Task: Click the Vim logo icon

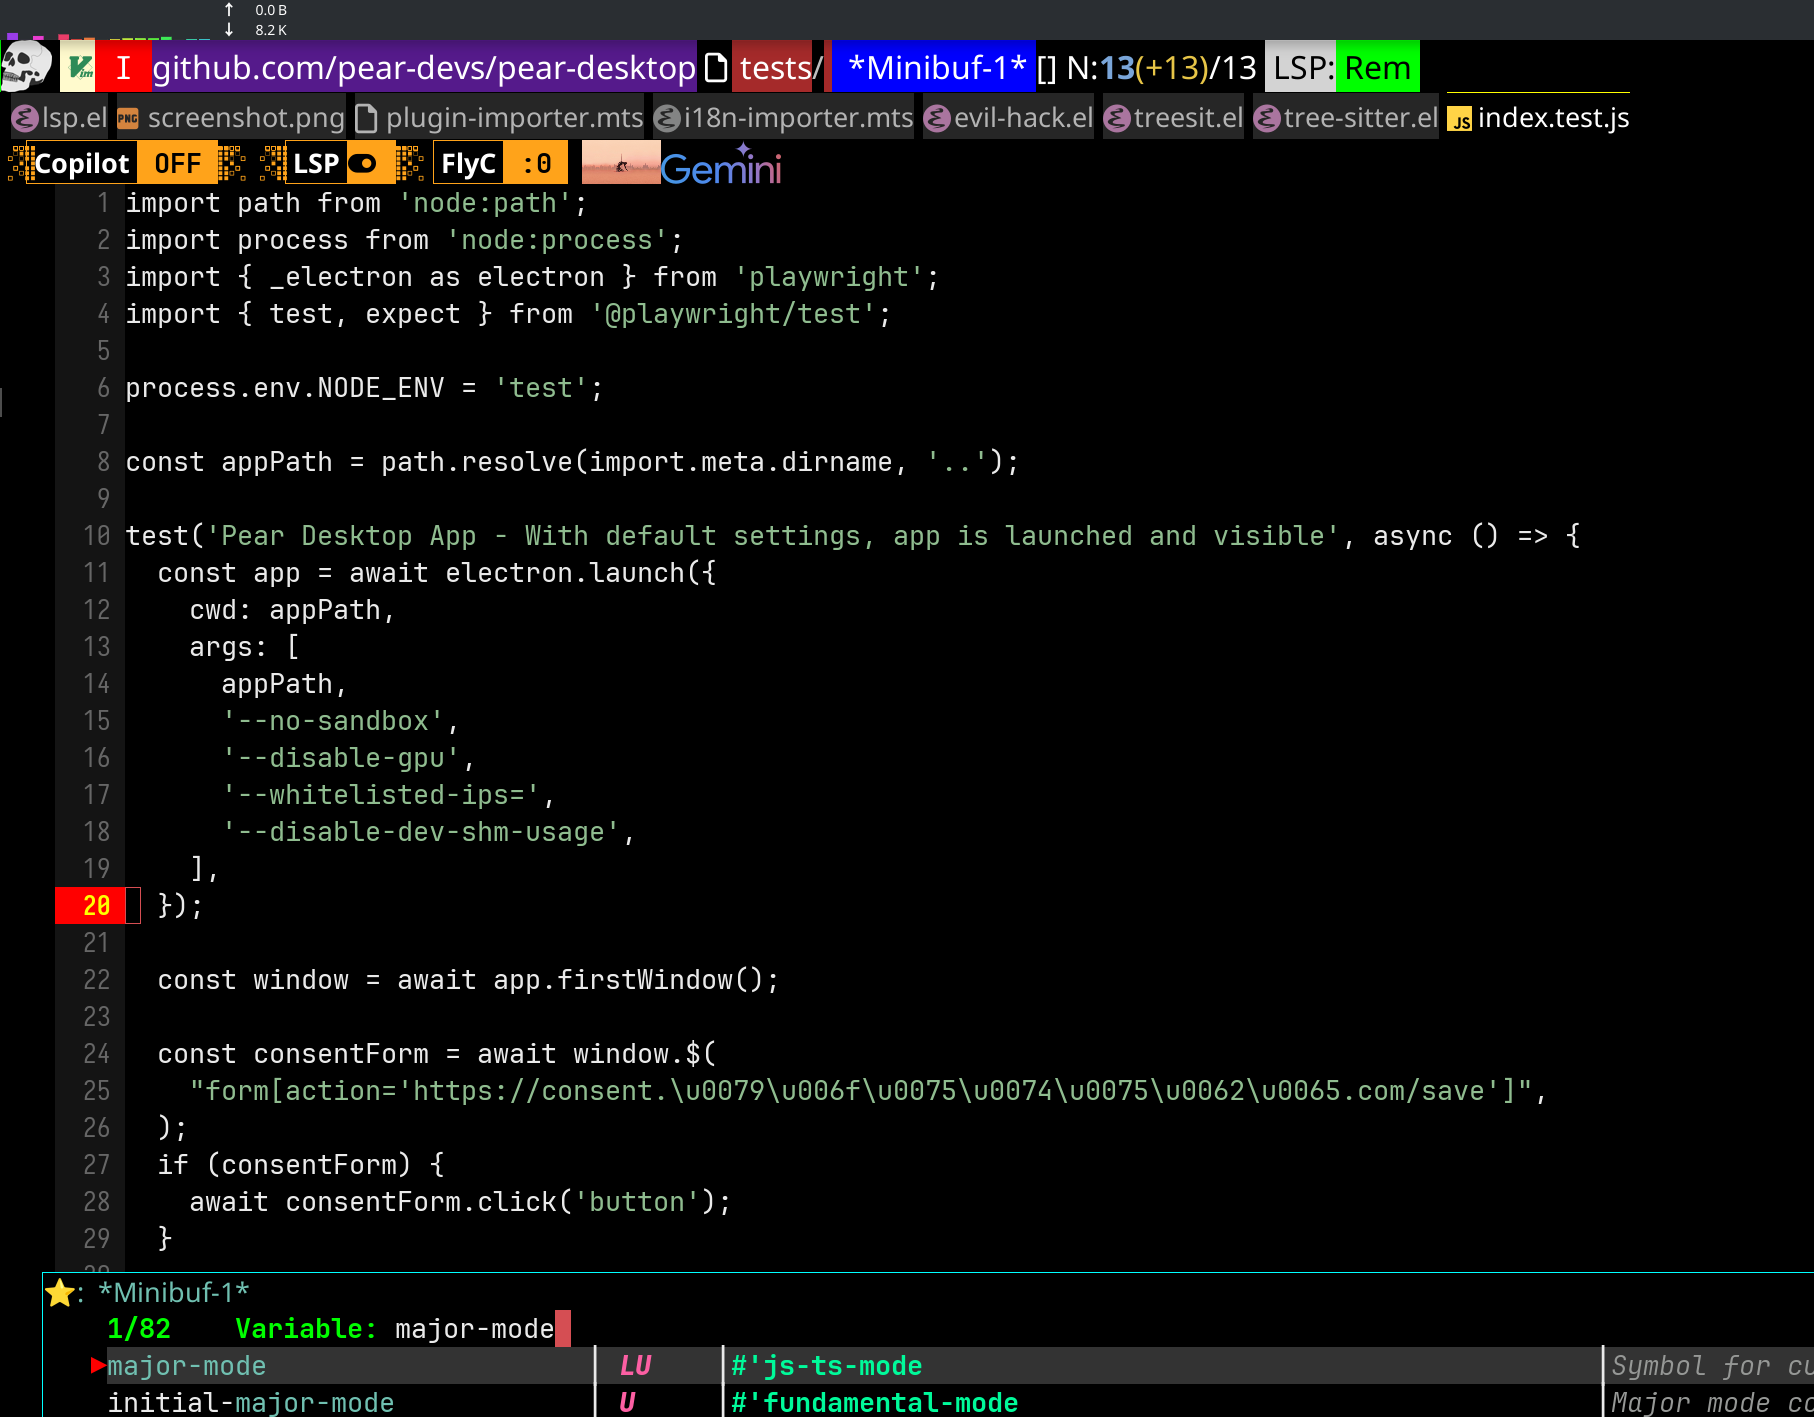Action: [x=78, y=67]
